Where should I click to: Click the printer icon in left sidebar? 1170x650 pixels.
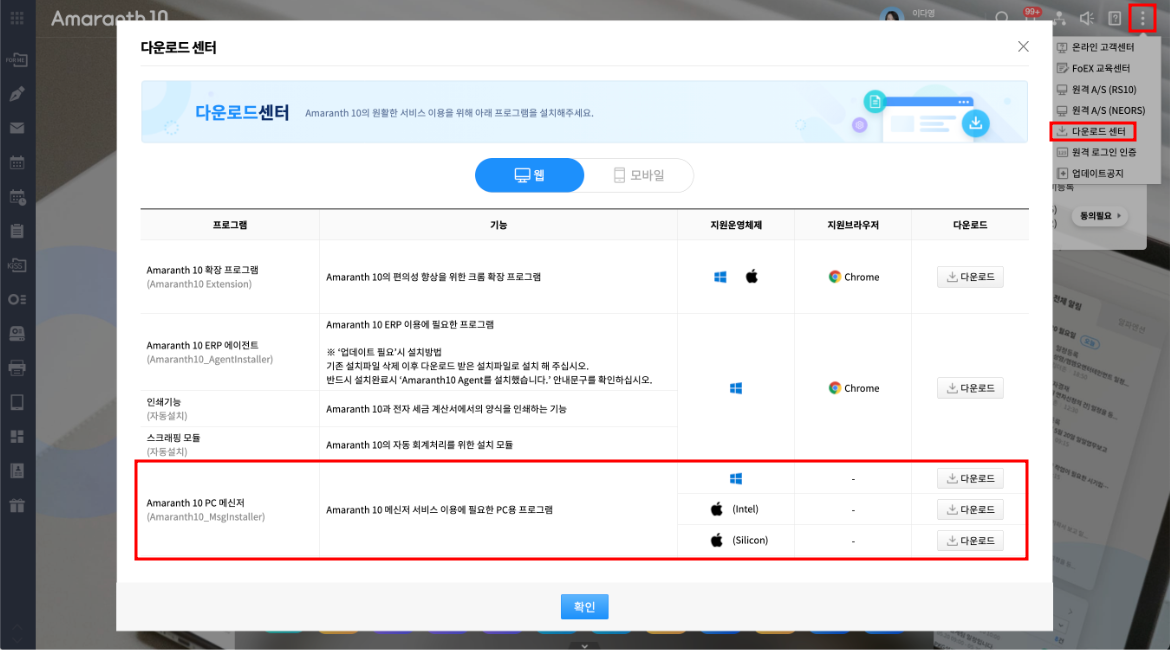coord(17,368)
